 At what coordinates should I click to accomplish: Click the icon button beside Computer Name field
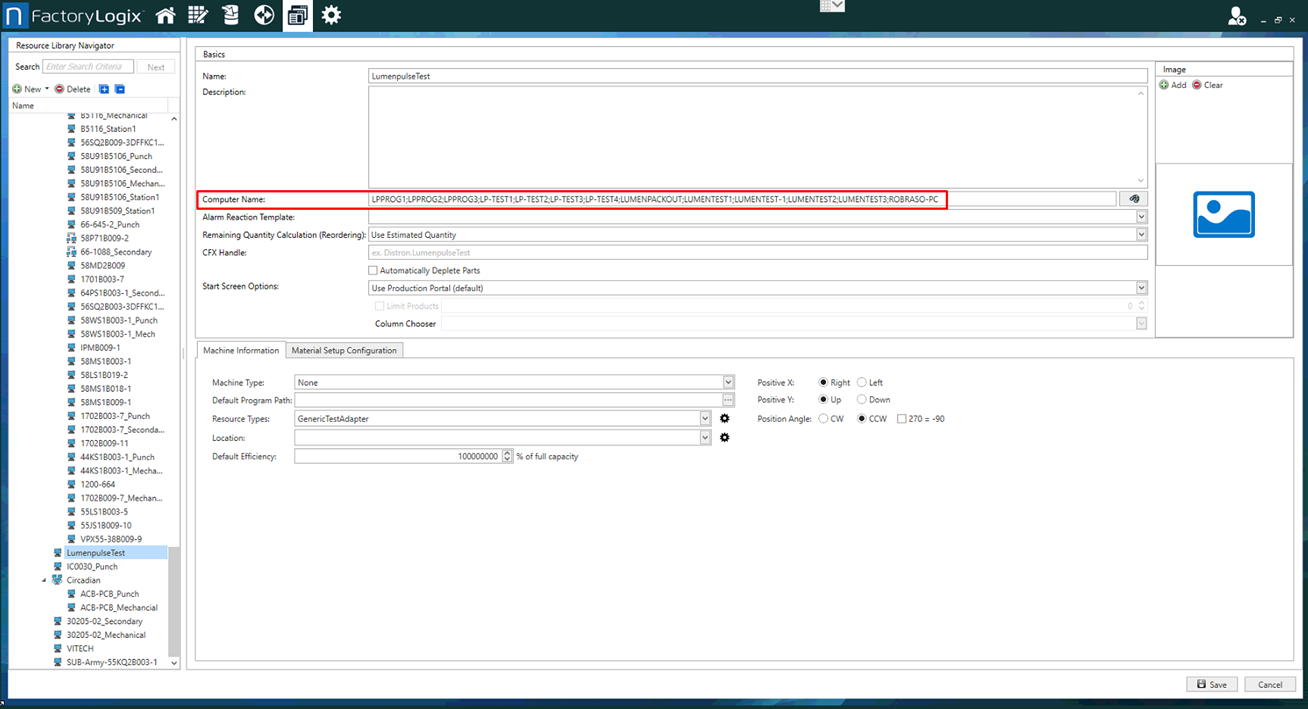pos(1134,199)
